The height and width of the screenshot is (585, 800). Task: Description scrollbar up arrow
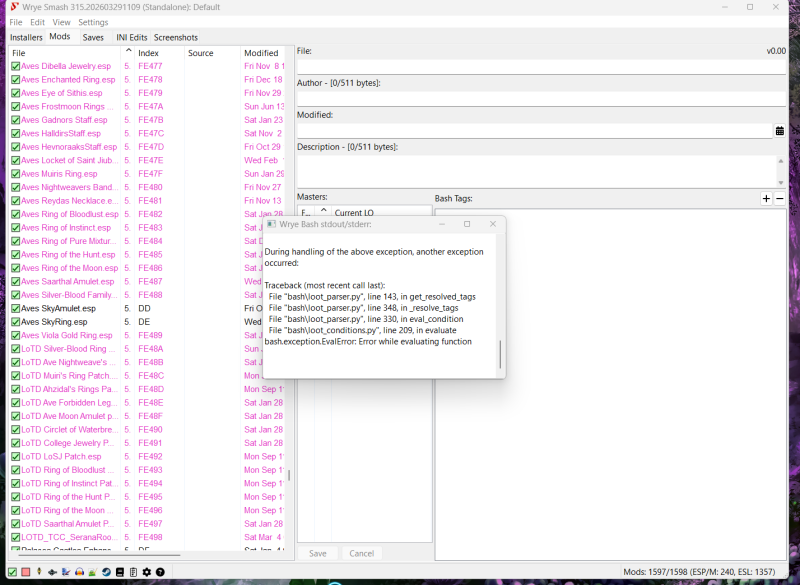click(781, 161)
